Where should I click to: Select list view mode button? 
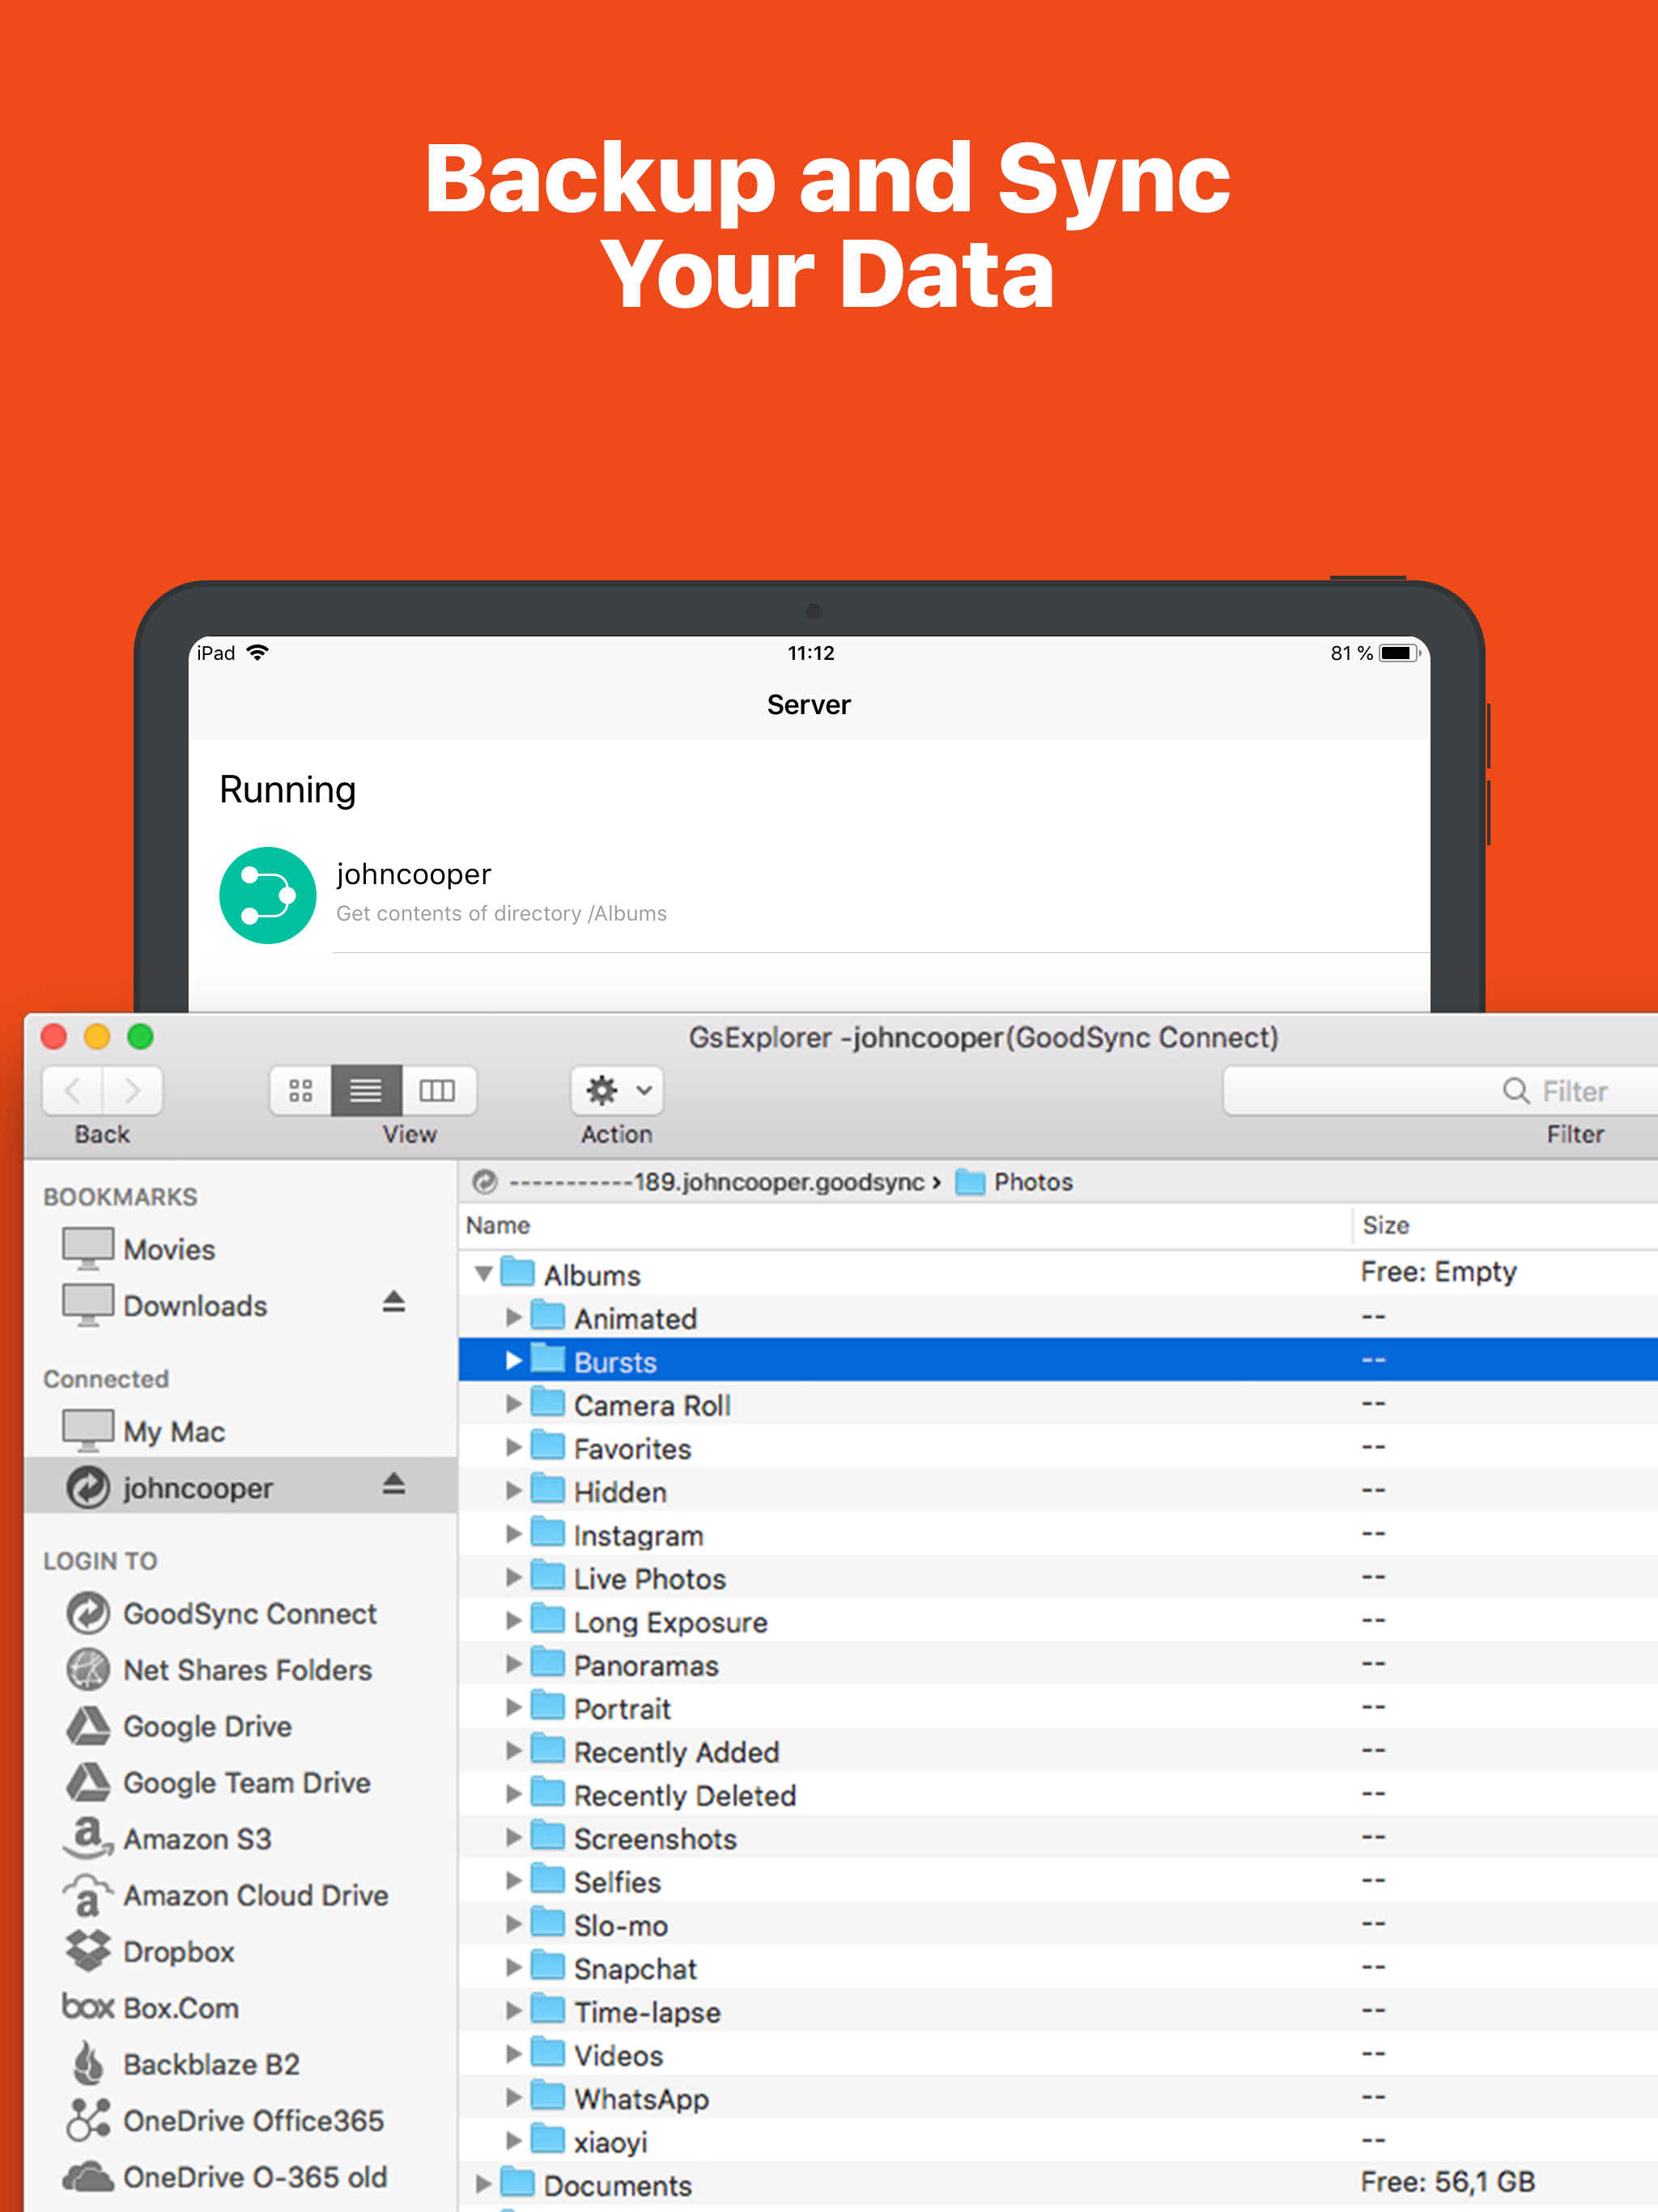(x=366, y=1090)
